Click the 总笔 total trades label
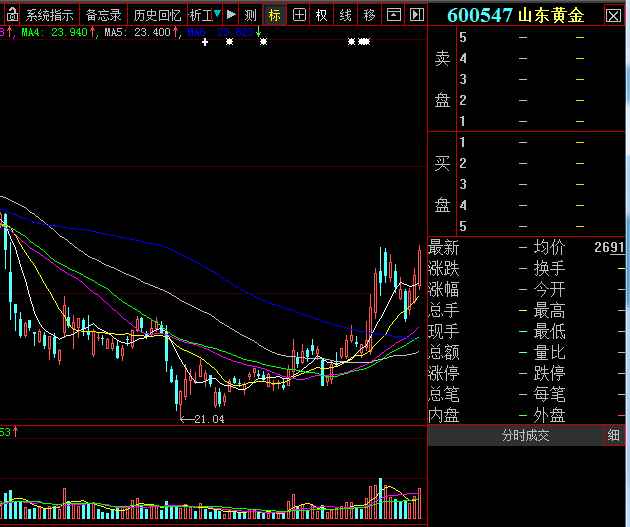This screenshot has width=630, height=527. pyautogui.click(x=444, y=394)
